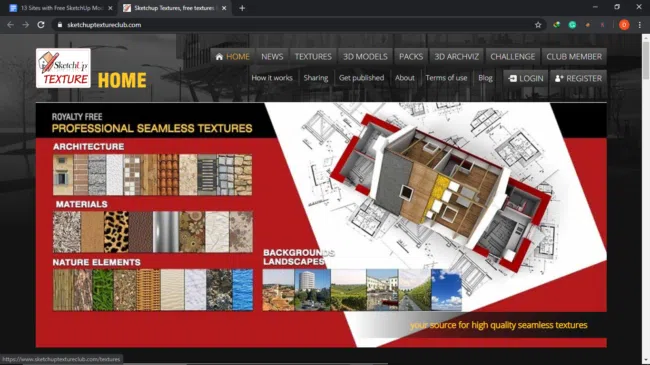This screenshot has height=365, width=650.
Task: Click the ARCHITECTURE heading
Action: 88,146
